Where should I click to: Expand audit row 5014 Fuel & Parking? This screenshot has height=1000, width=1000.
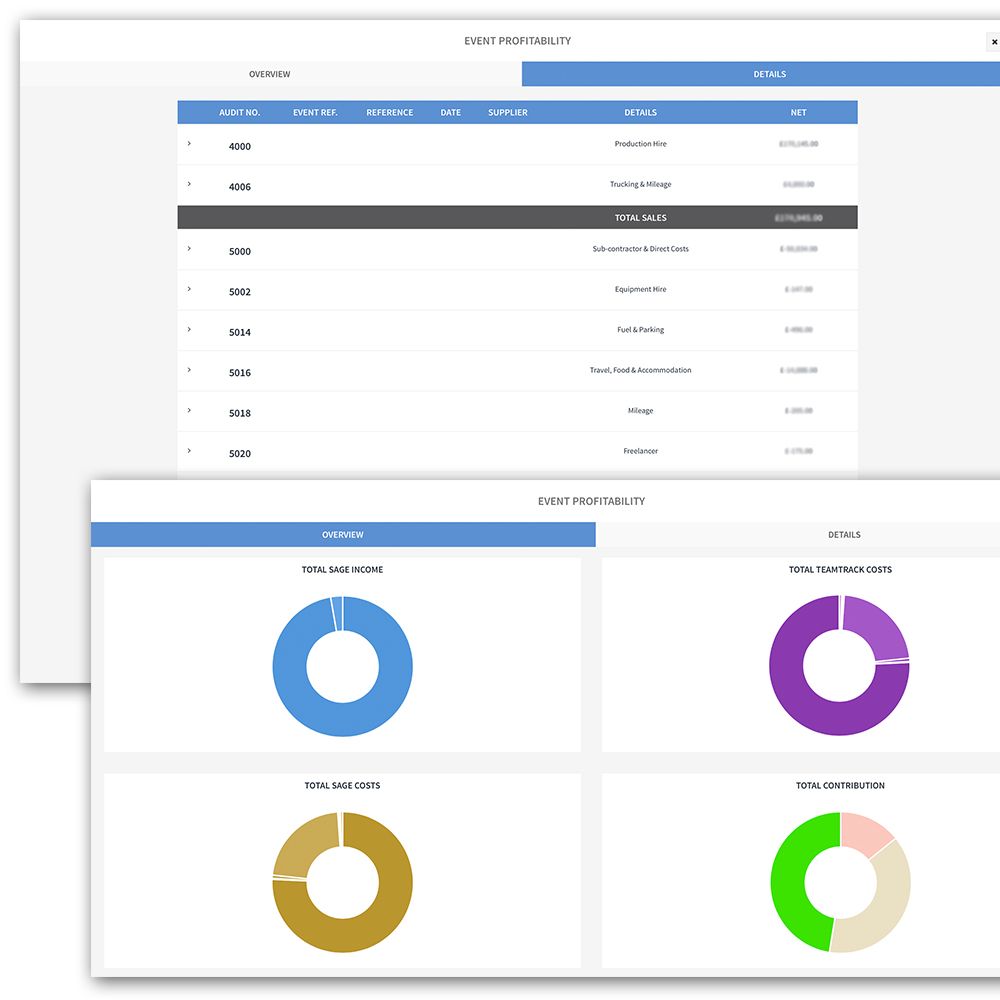click(189, 330)
